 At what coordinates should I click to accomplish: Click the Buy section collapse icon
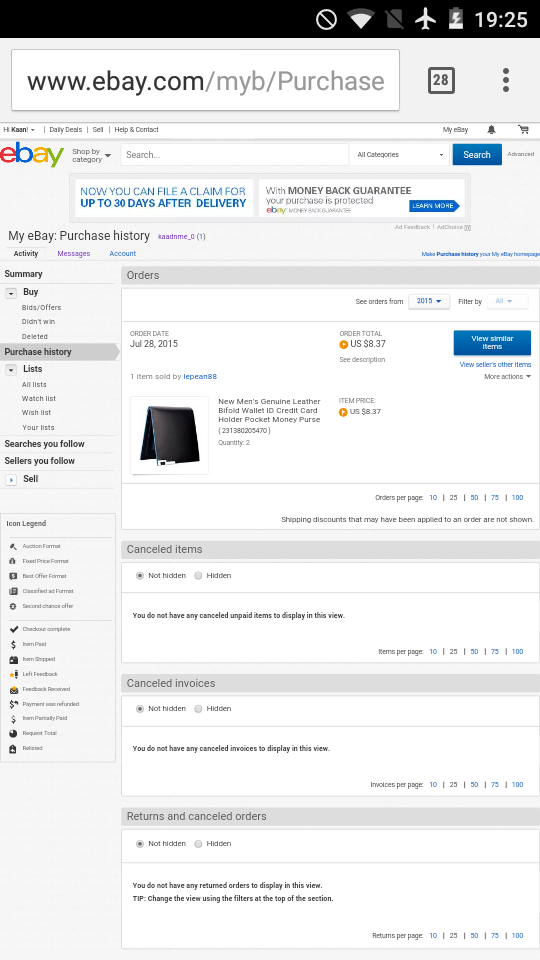(x=11, y=293)
